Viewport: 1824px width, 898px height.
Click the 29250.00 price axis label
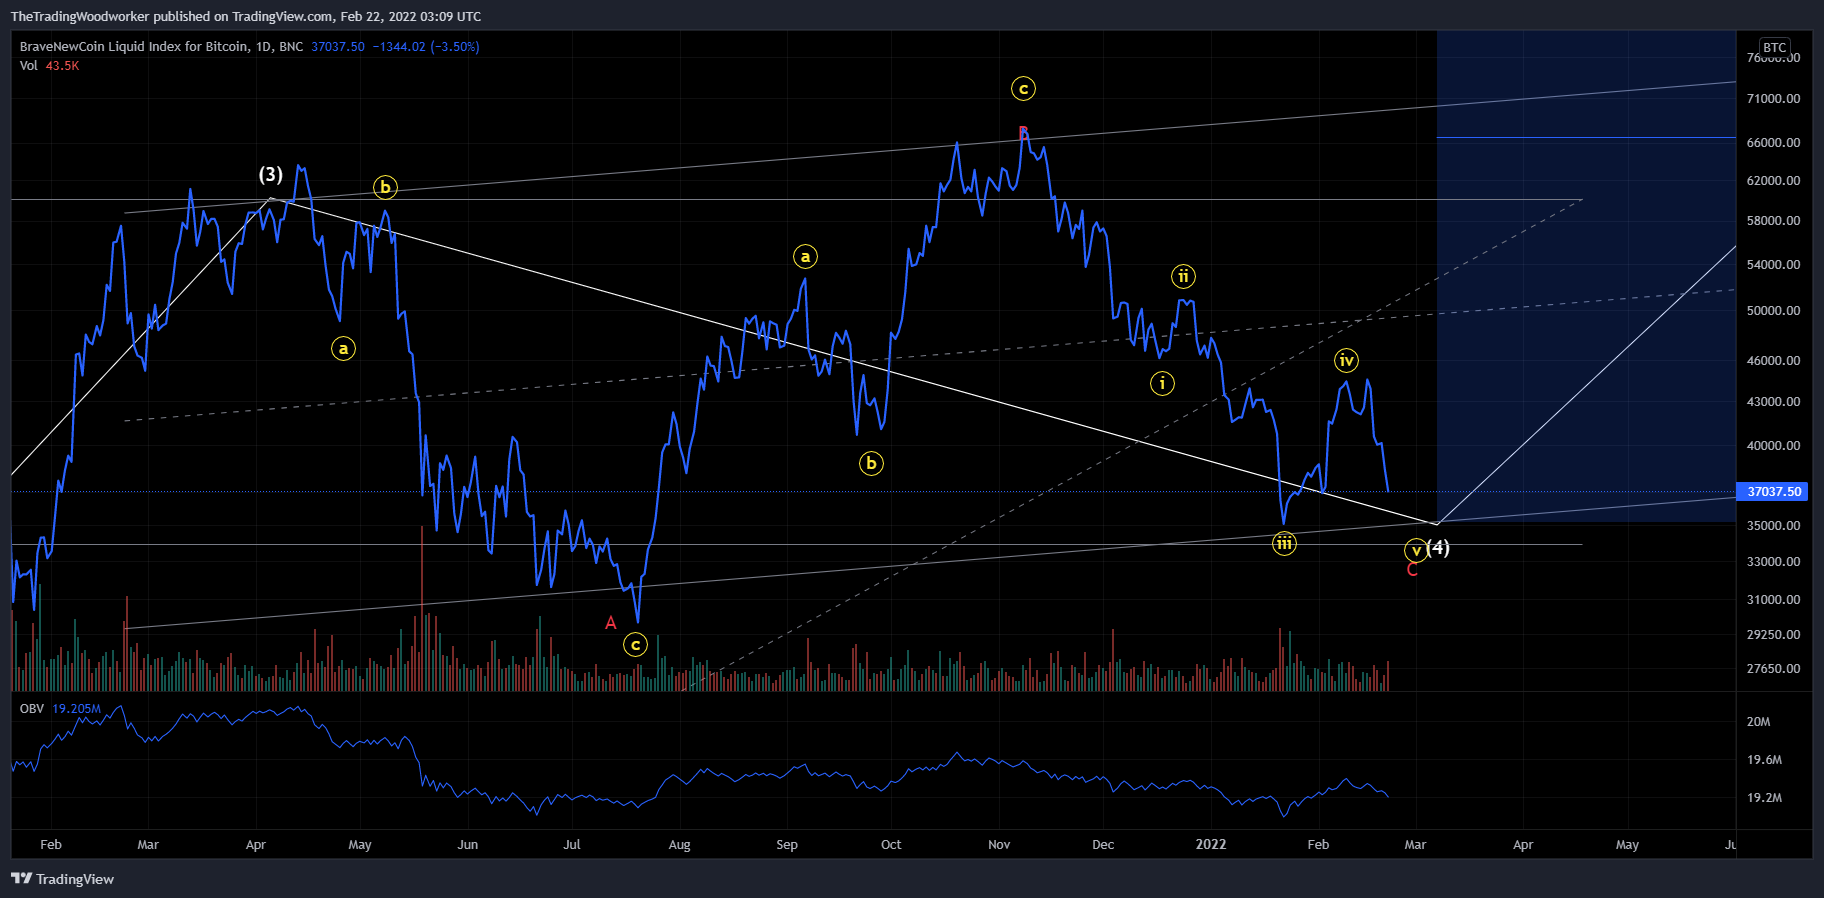tap(1773, 635)
